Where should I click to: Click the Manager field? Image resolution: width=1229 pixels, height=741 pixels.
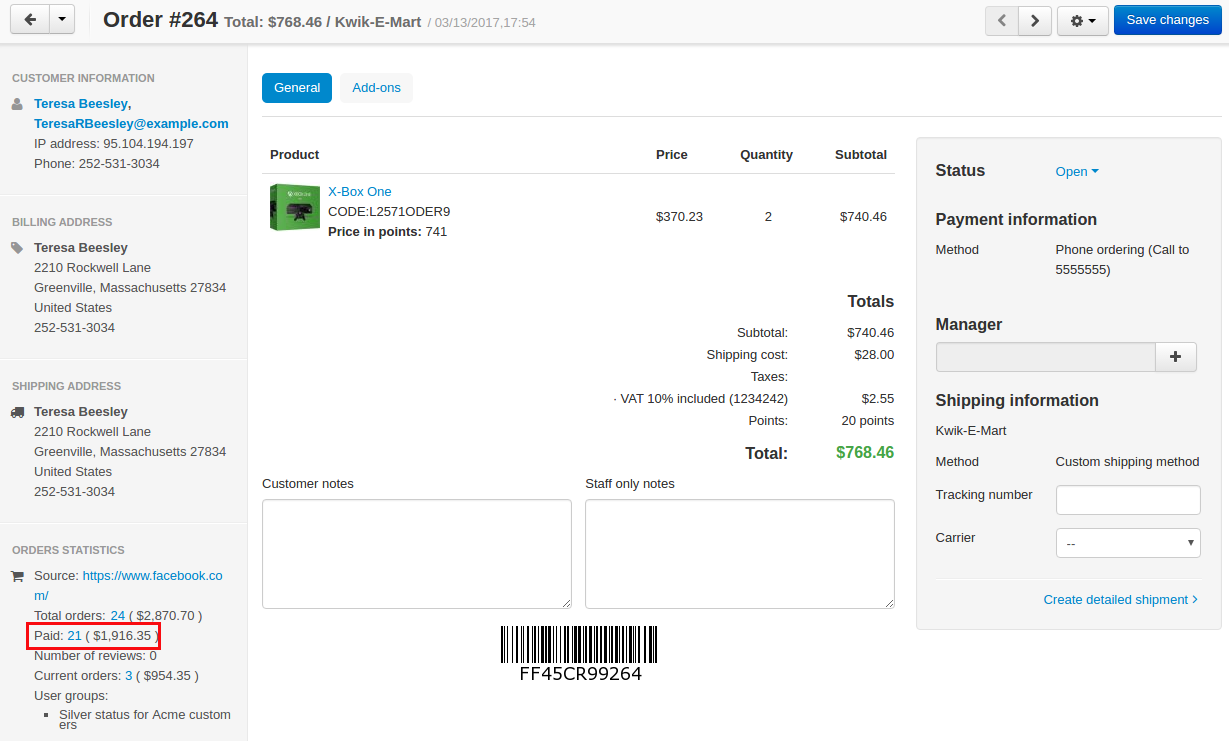tap(1046, 357)
